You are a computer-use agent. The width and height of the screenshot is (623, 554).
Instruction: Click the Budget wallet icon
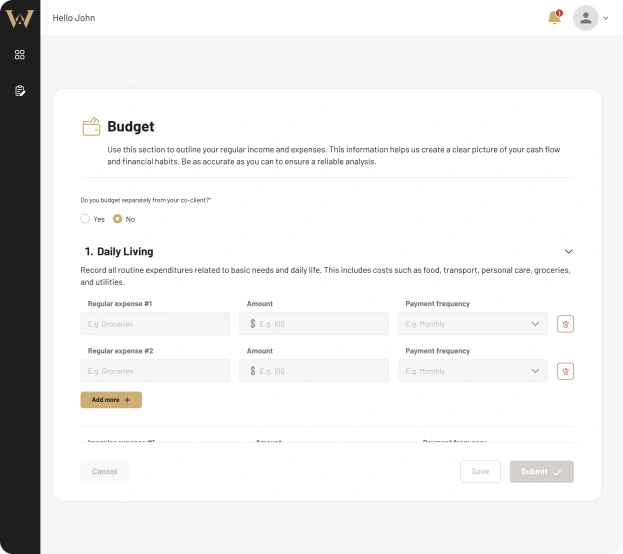(x=91, y=127)
